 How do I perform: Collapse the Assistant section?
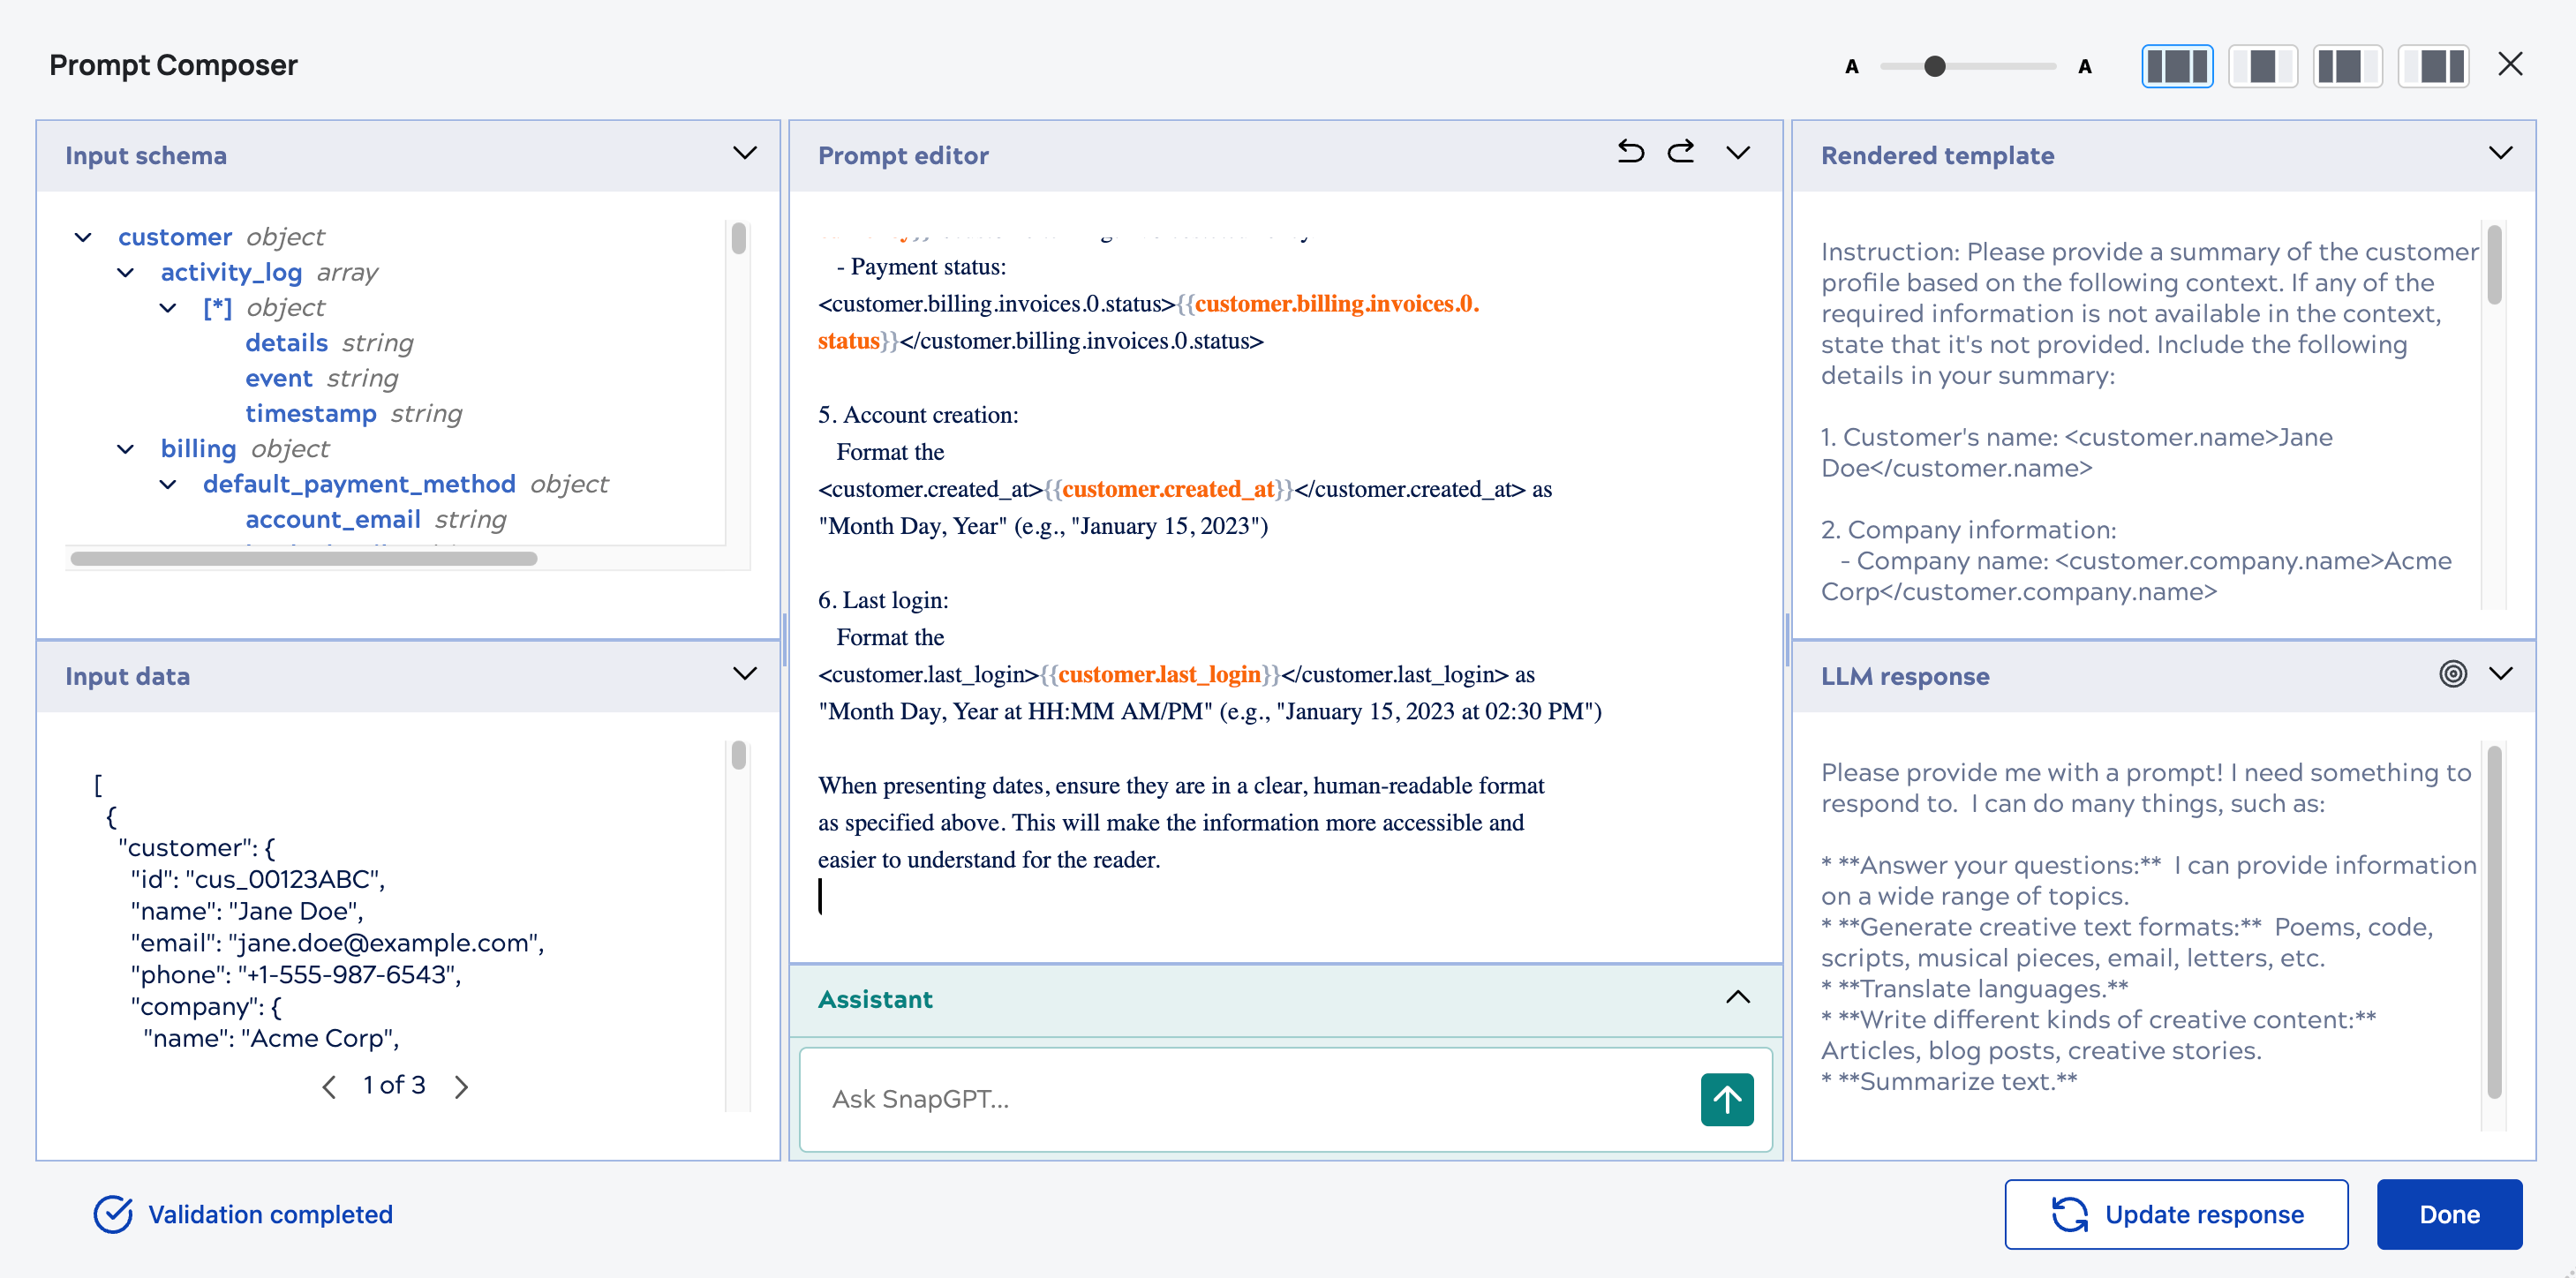tap(1738, 997)
